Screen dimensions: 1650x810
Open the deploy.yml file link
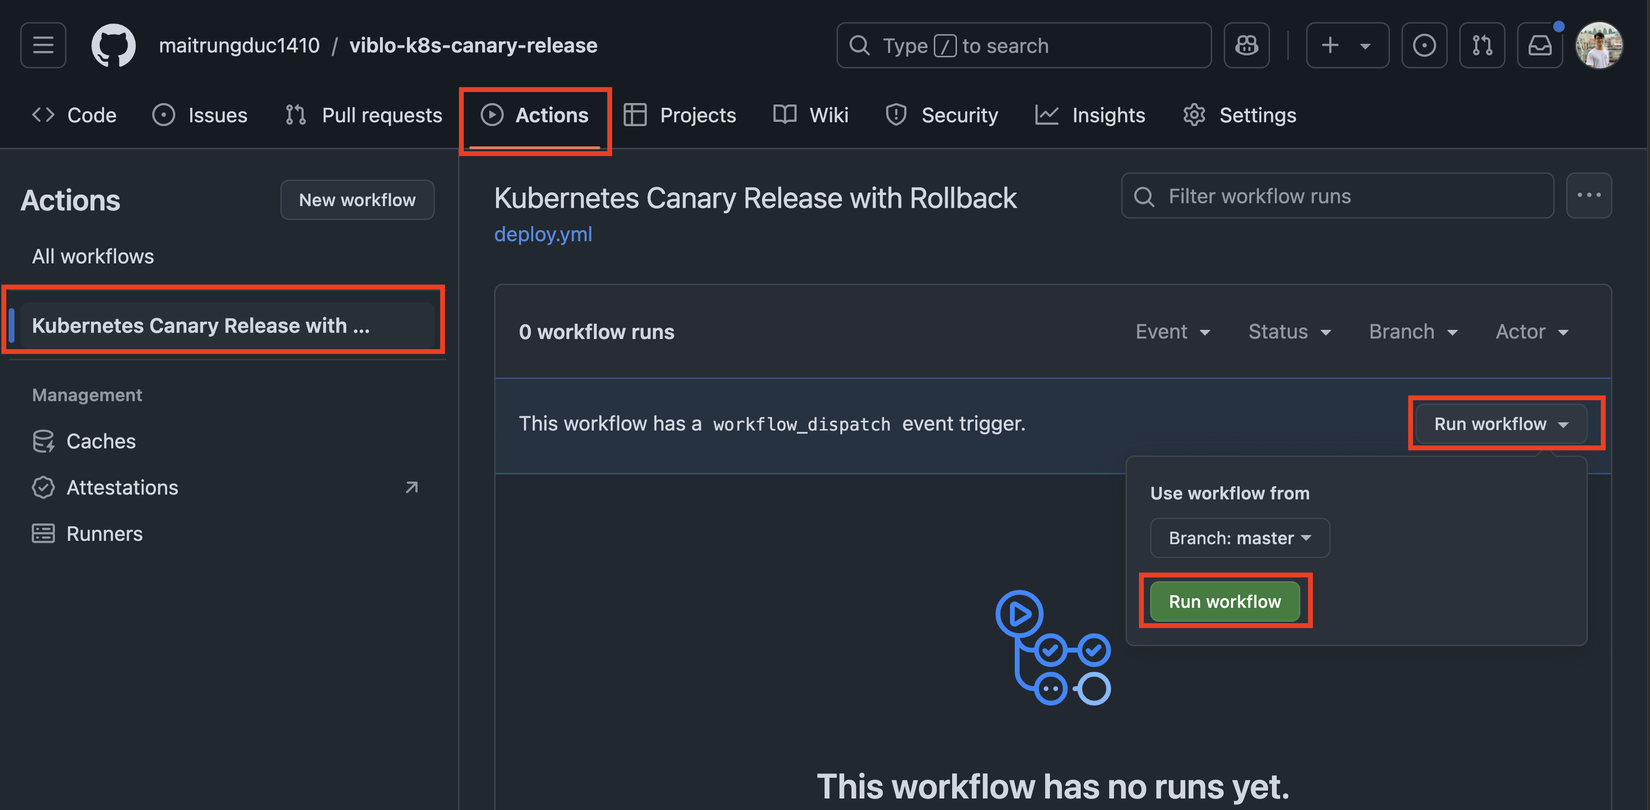tap(543, 234)
